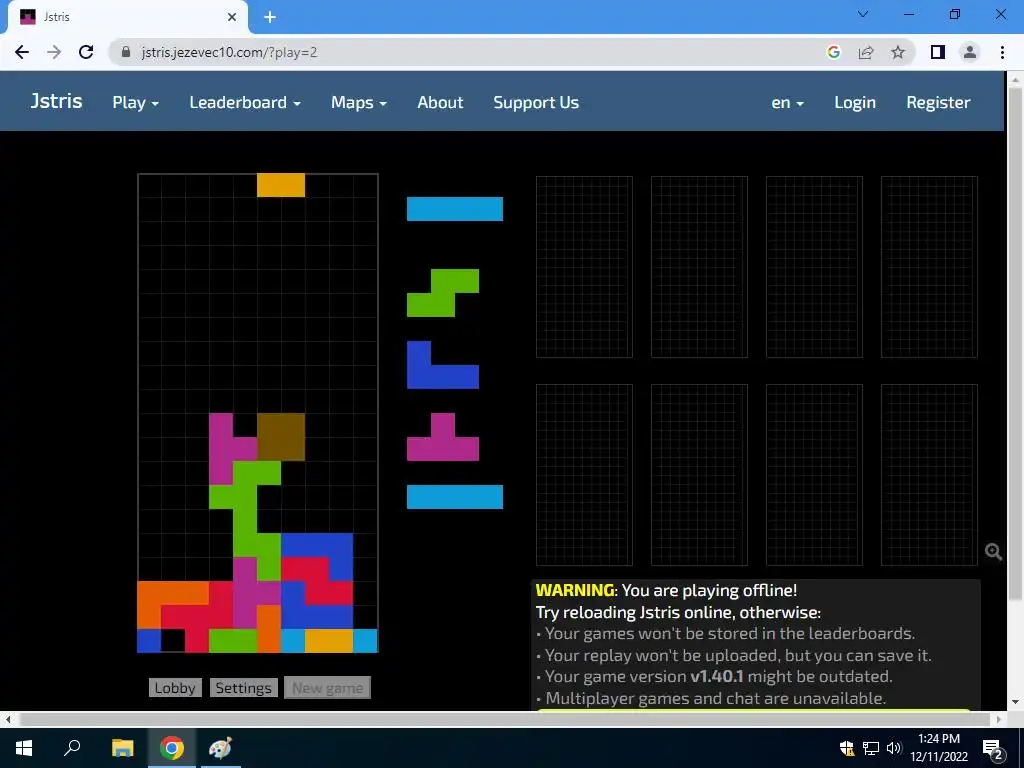
Task: Click the Jstris logo link
Action: [57, 101]
